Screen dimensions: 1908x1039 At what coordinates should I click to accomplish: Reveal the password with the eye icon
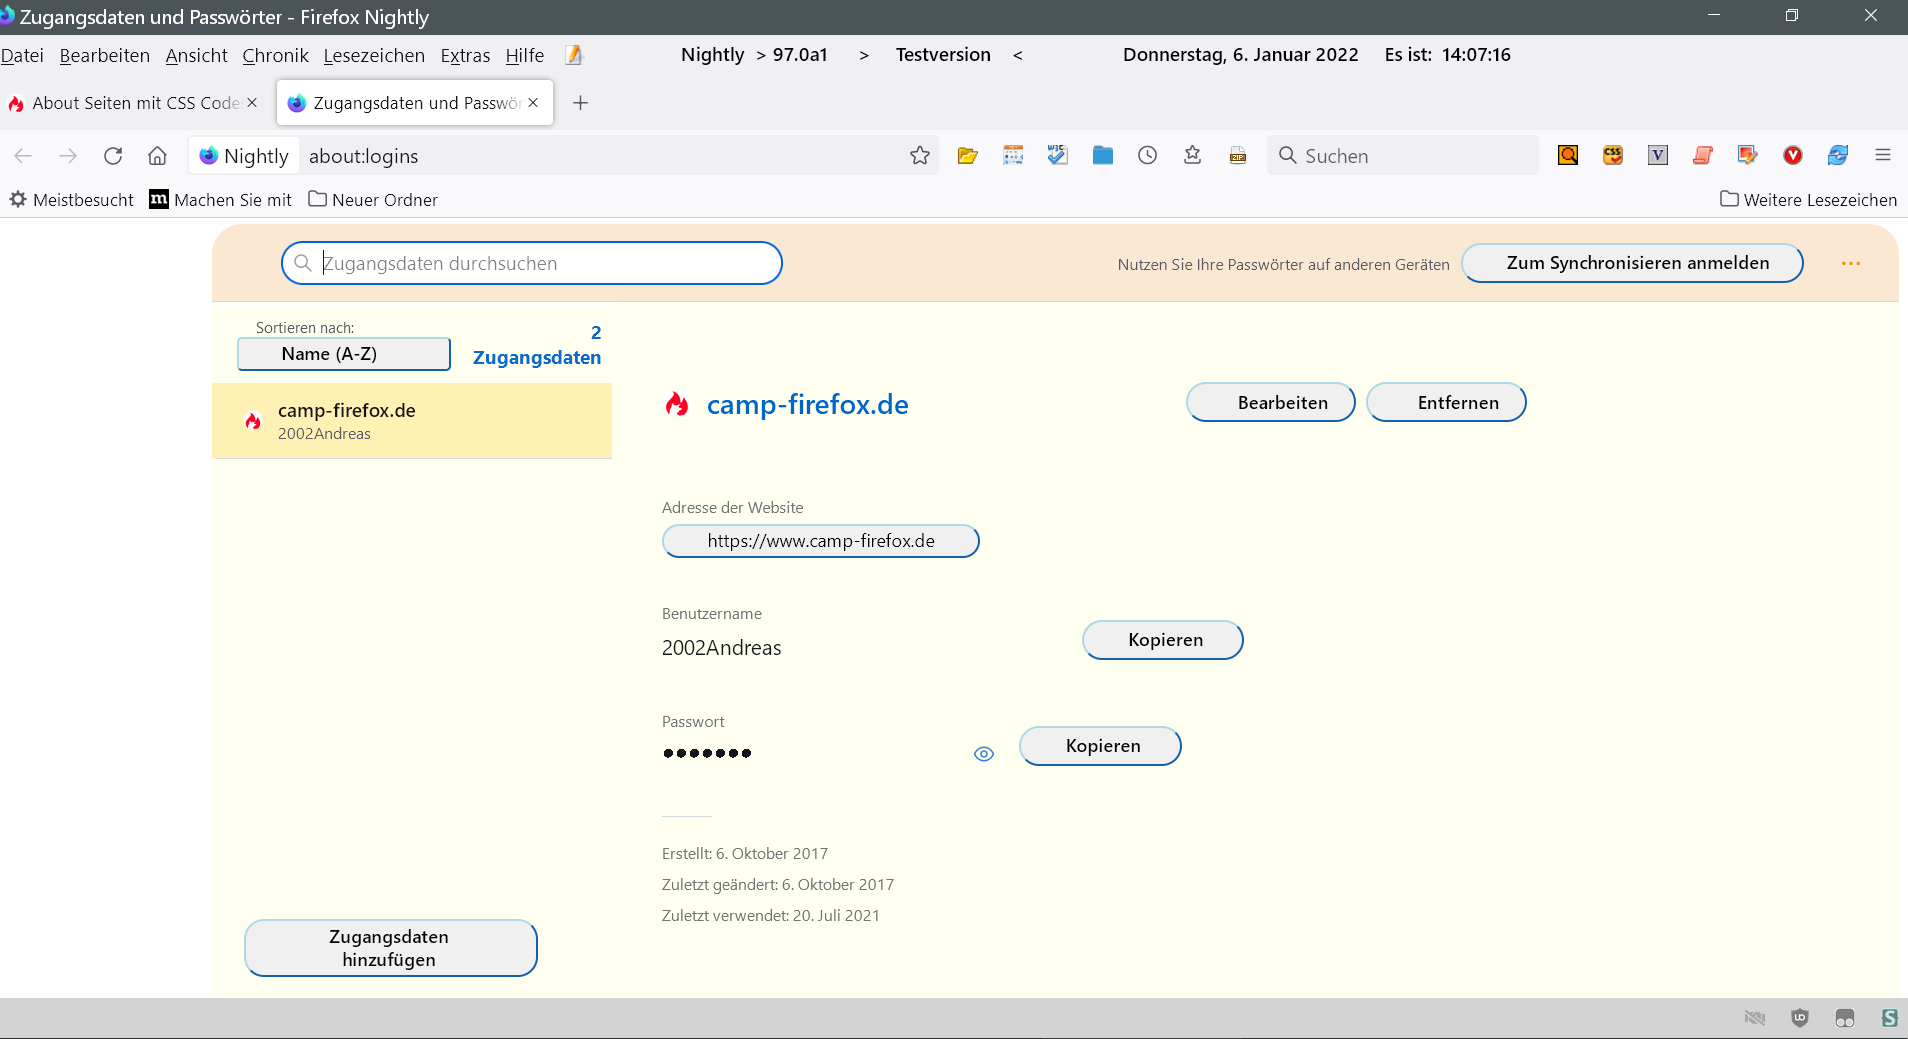click(x=984, y=754)
